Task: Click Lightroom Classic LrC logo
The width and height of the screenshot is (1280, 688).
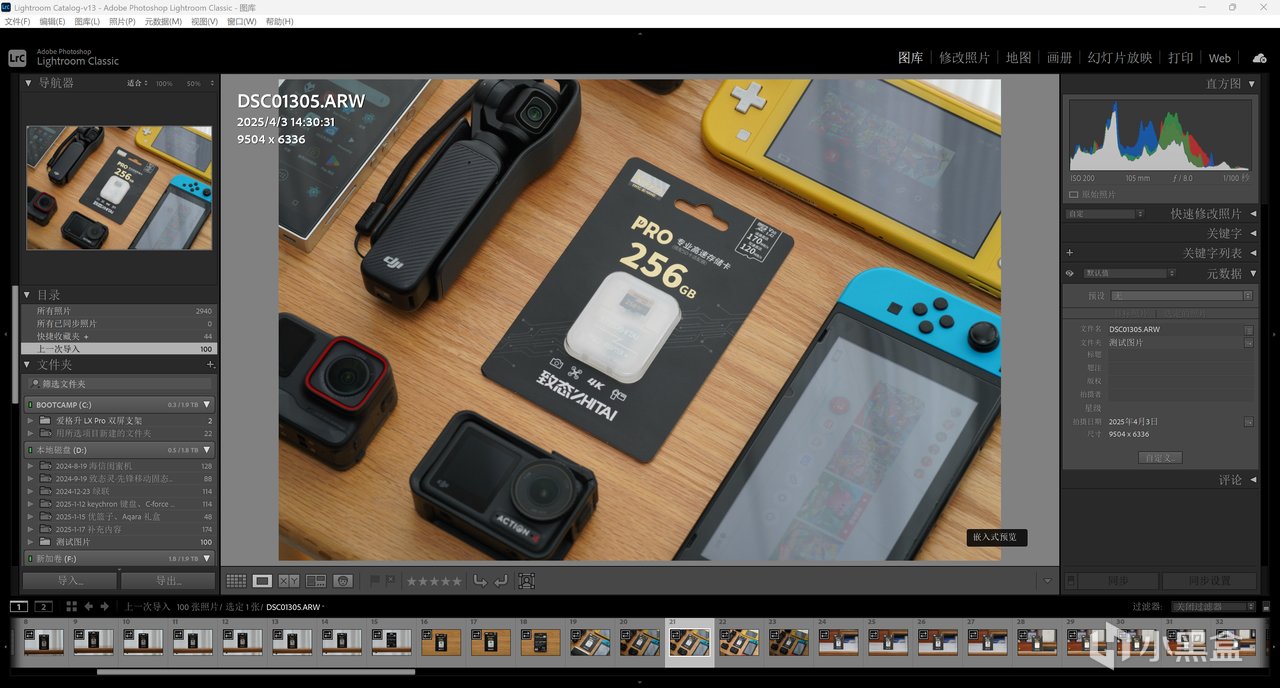Action: (16, 58)
